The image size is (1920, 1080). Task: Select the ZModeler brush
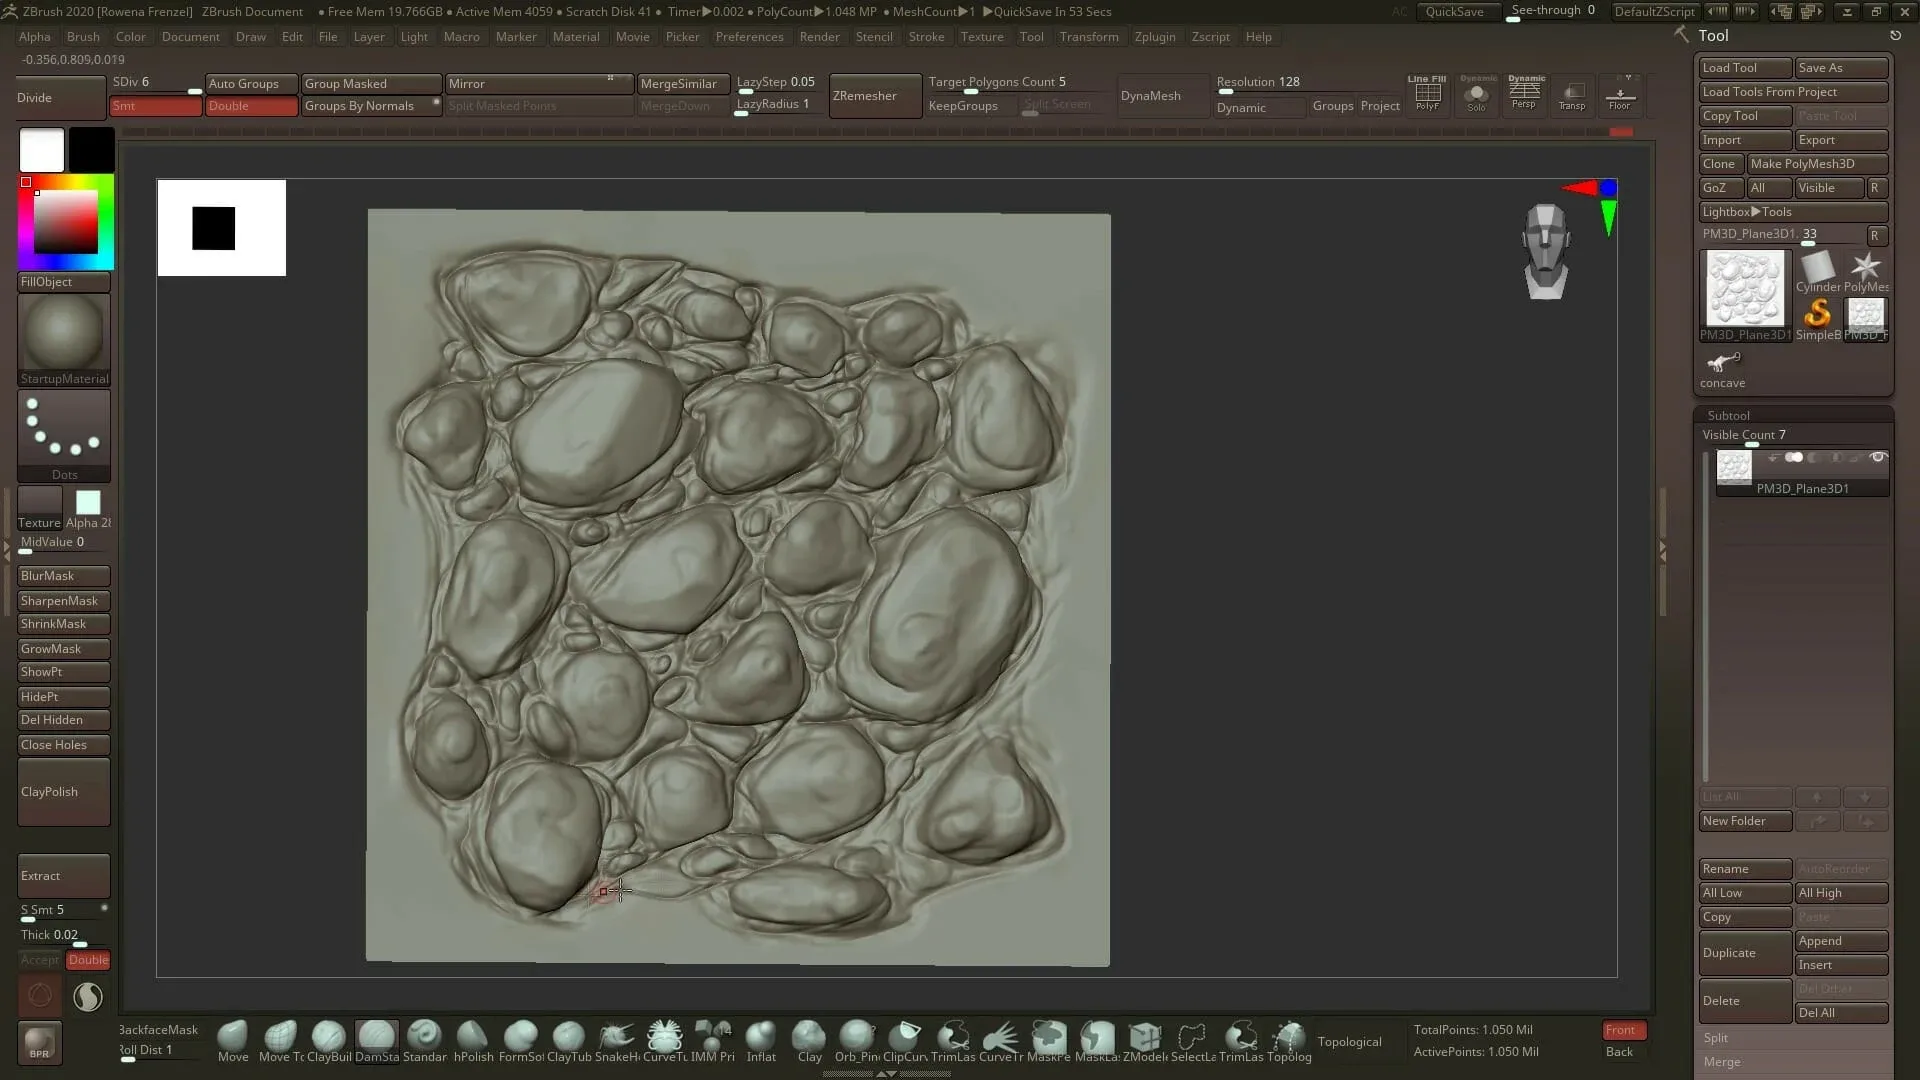pos(1145,1035)
